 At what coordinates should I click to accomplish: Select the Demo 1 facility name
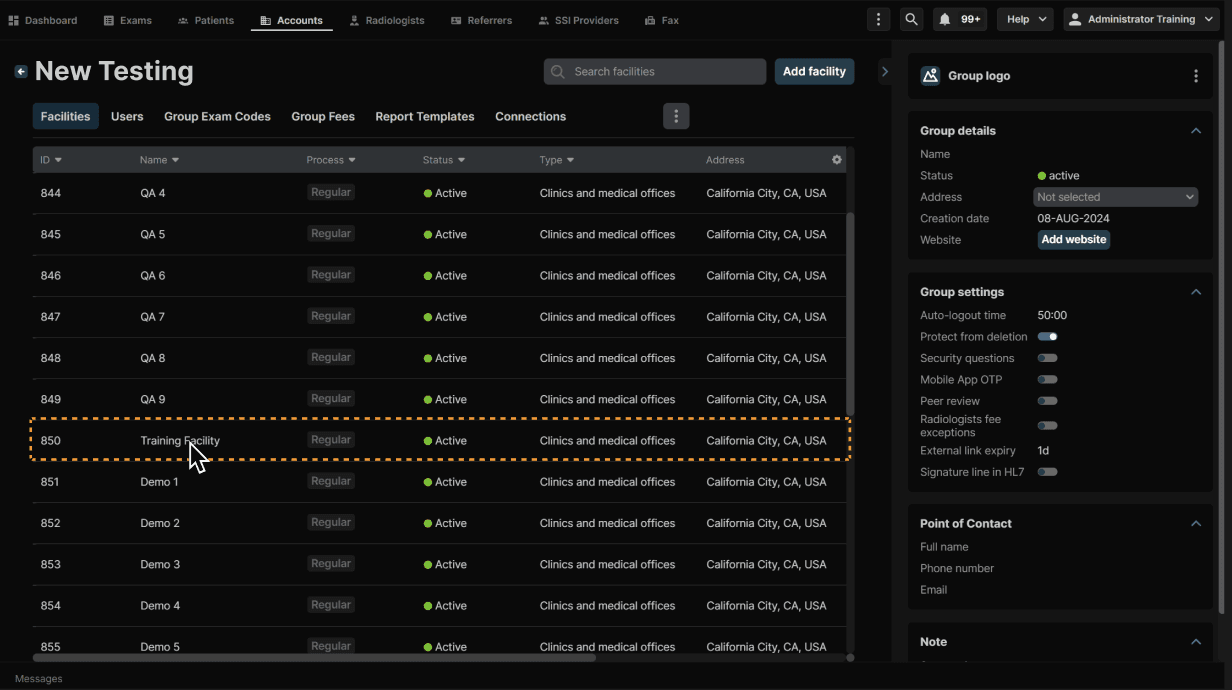click(160, 482)
